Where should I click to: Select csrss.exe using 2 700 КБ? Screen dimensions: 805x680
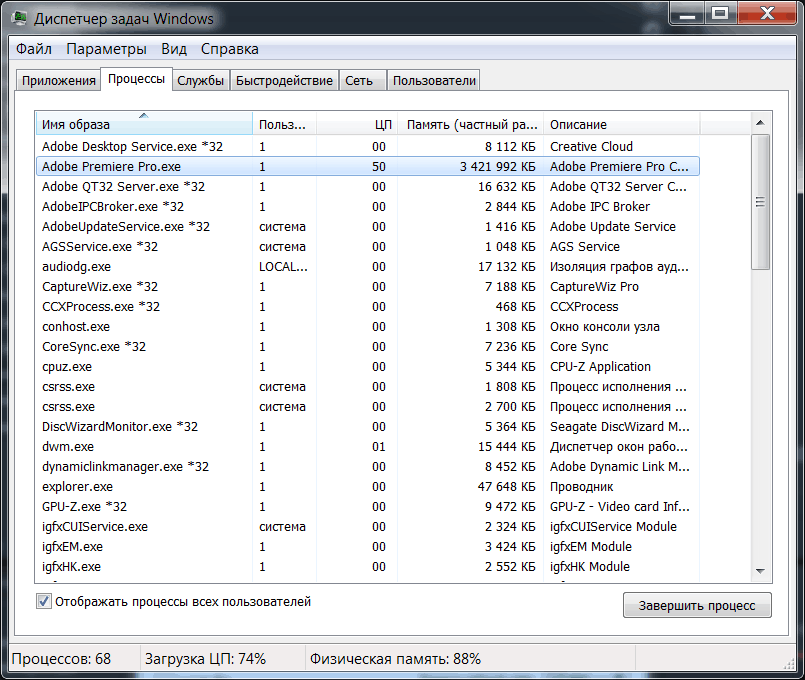coord(368,407)
